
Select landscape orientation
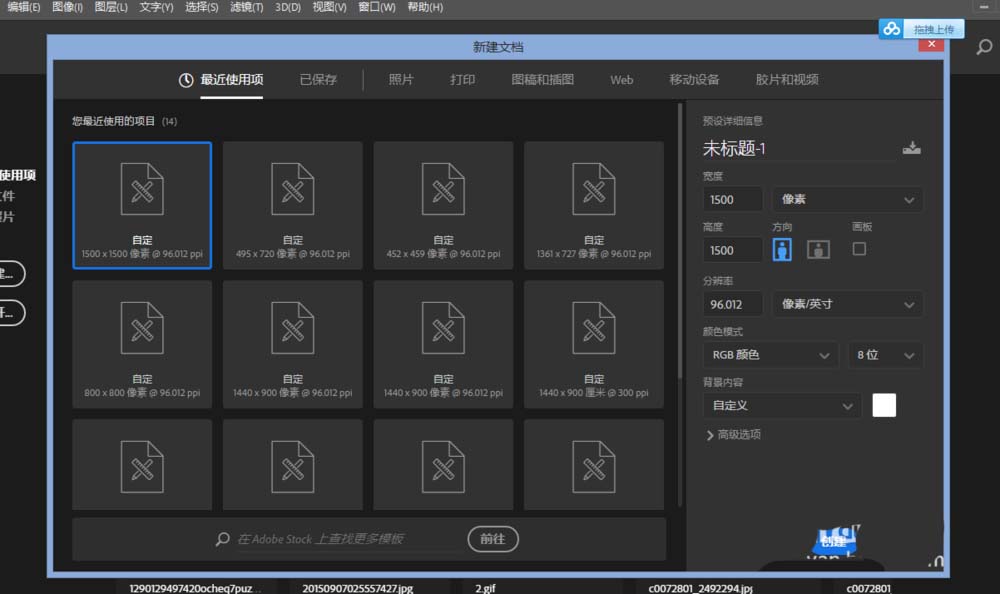[818, 249]
